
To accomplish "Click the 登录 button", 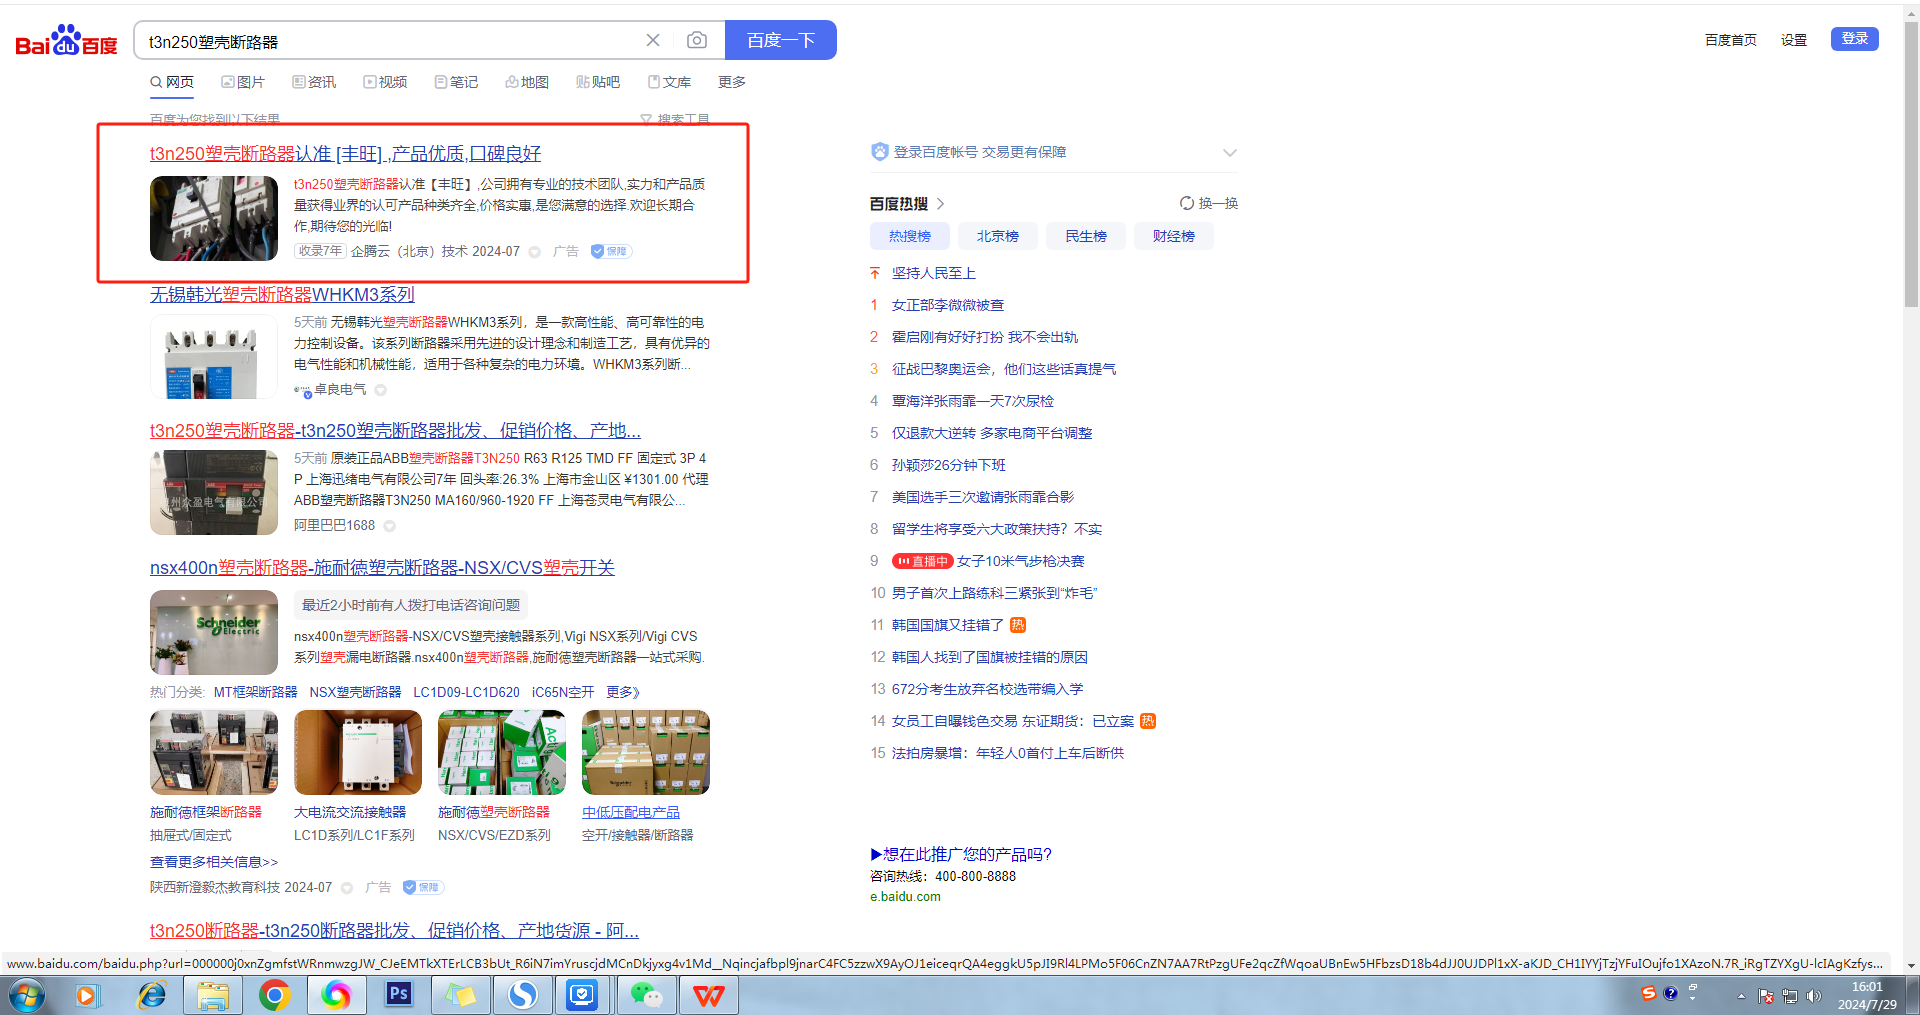I will click(1854, 39).
